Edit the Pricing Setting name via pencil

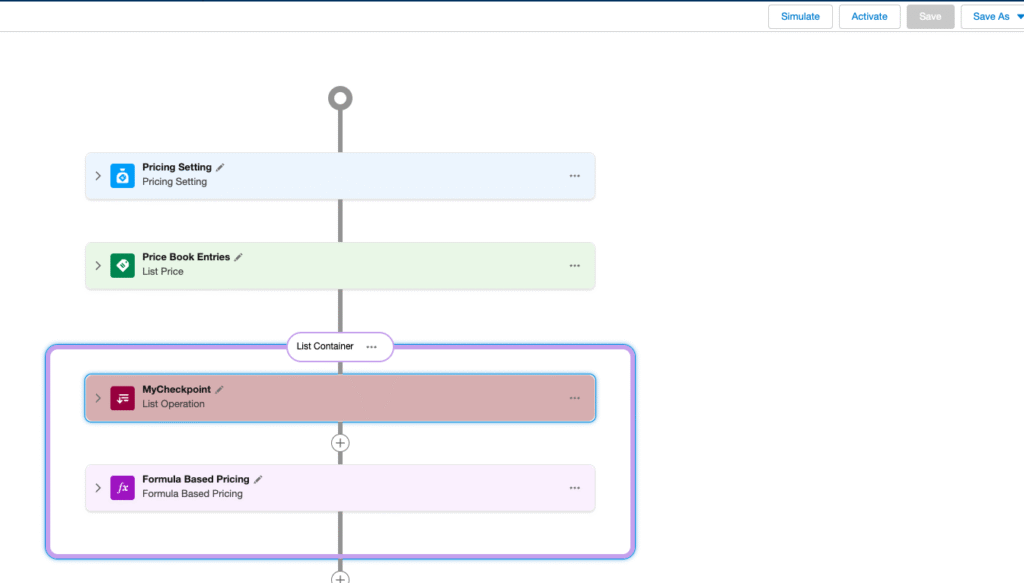(x=220, y=168)
